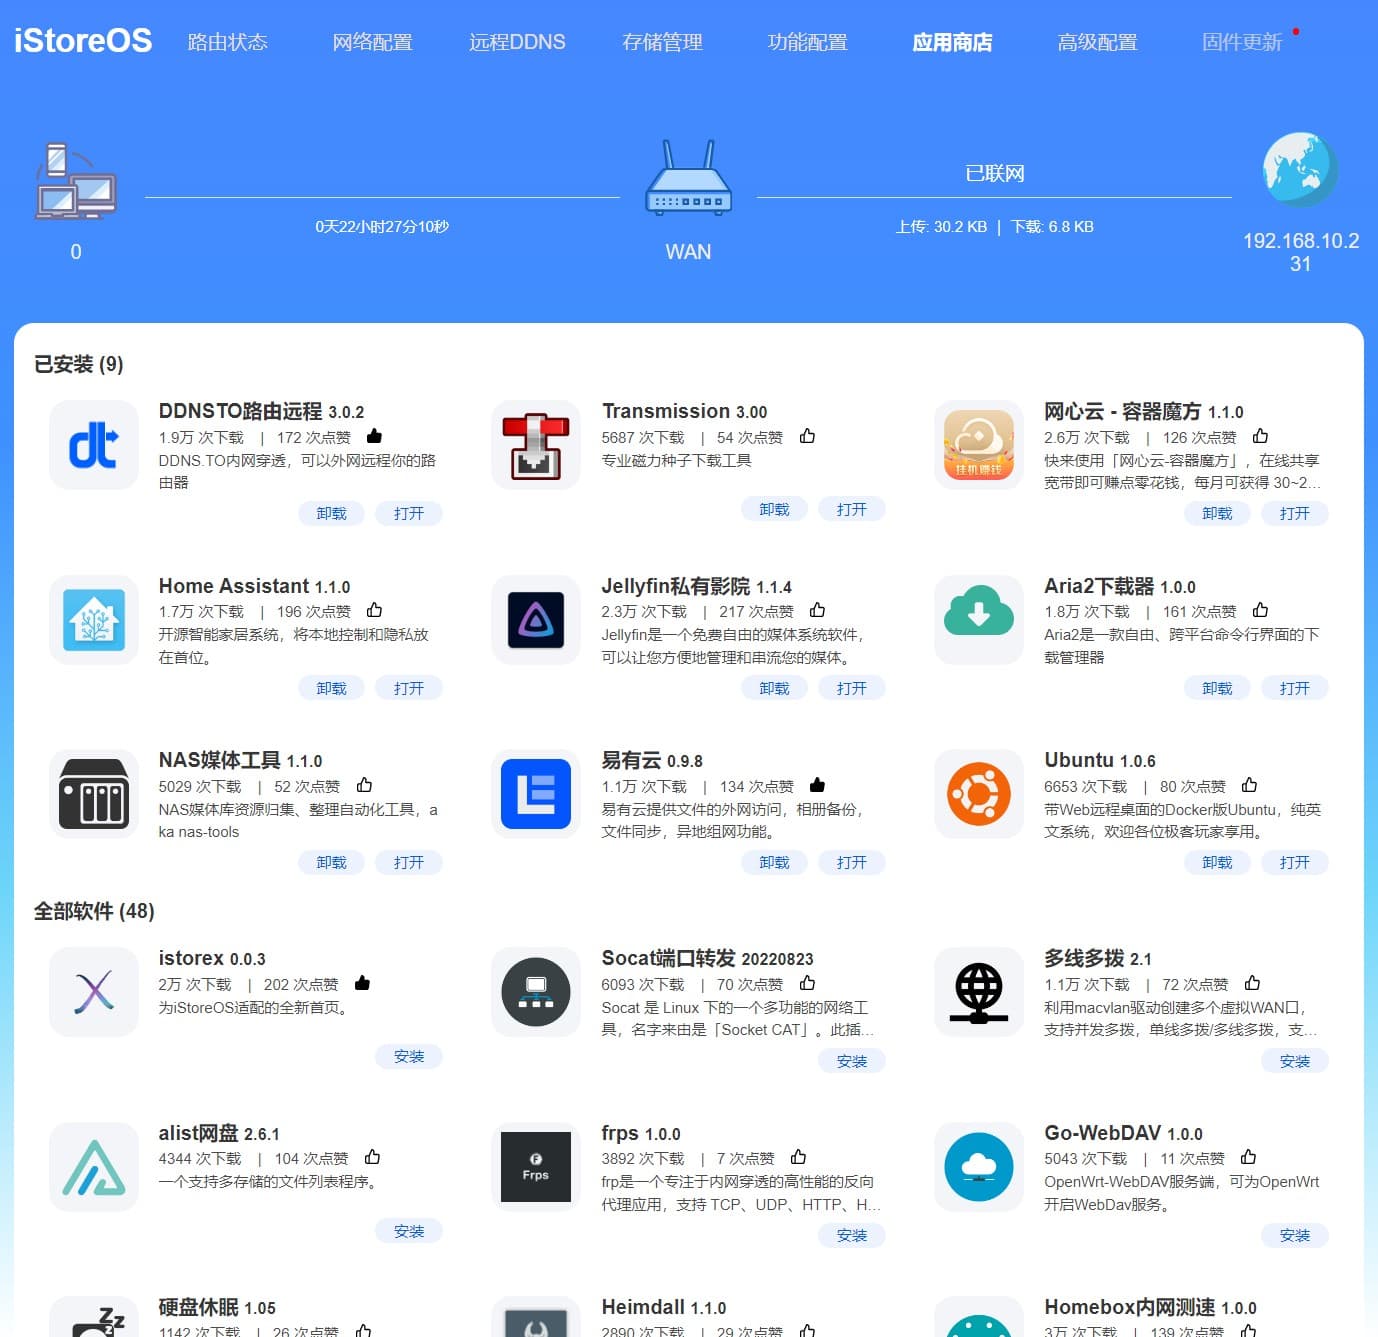1378x1337 pixels.
Task: Click the Jellyfin私有影院 purple icon
Action: (535, 619)
